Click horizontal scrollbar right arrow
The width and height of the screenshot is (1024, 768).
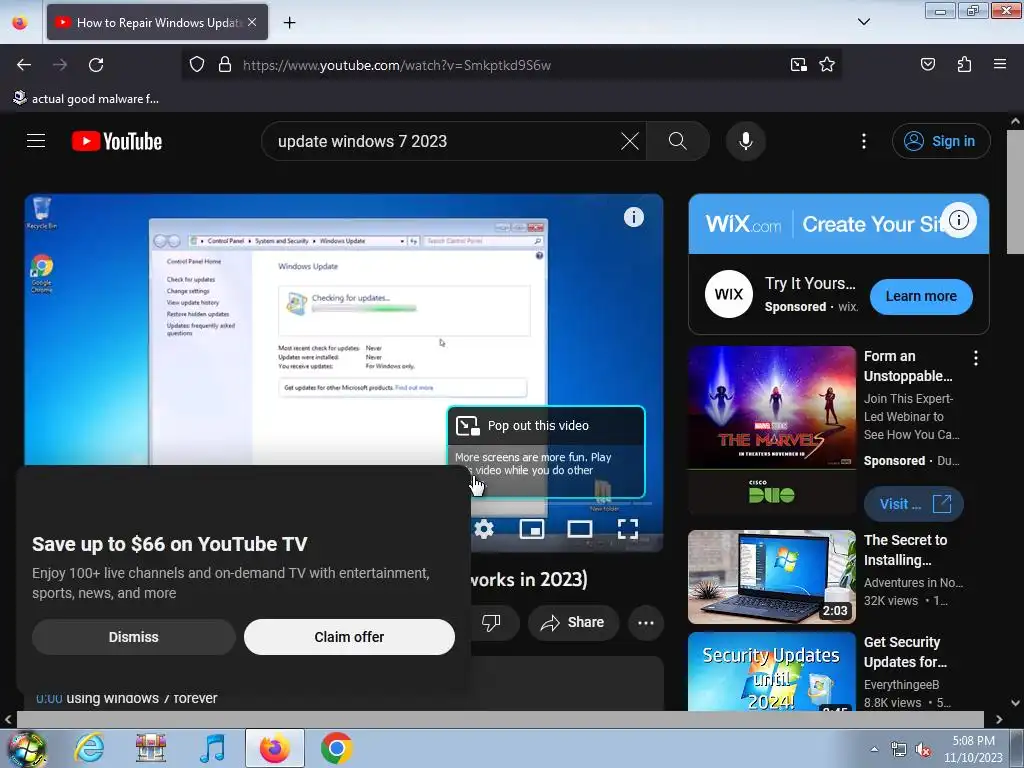point(999,720)
